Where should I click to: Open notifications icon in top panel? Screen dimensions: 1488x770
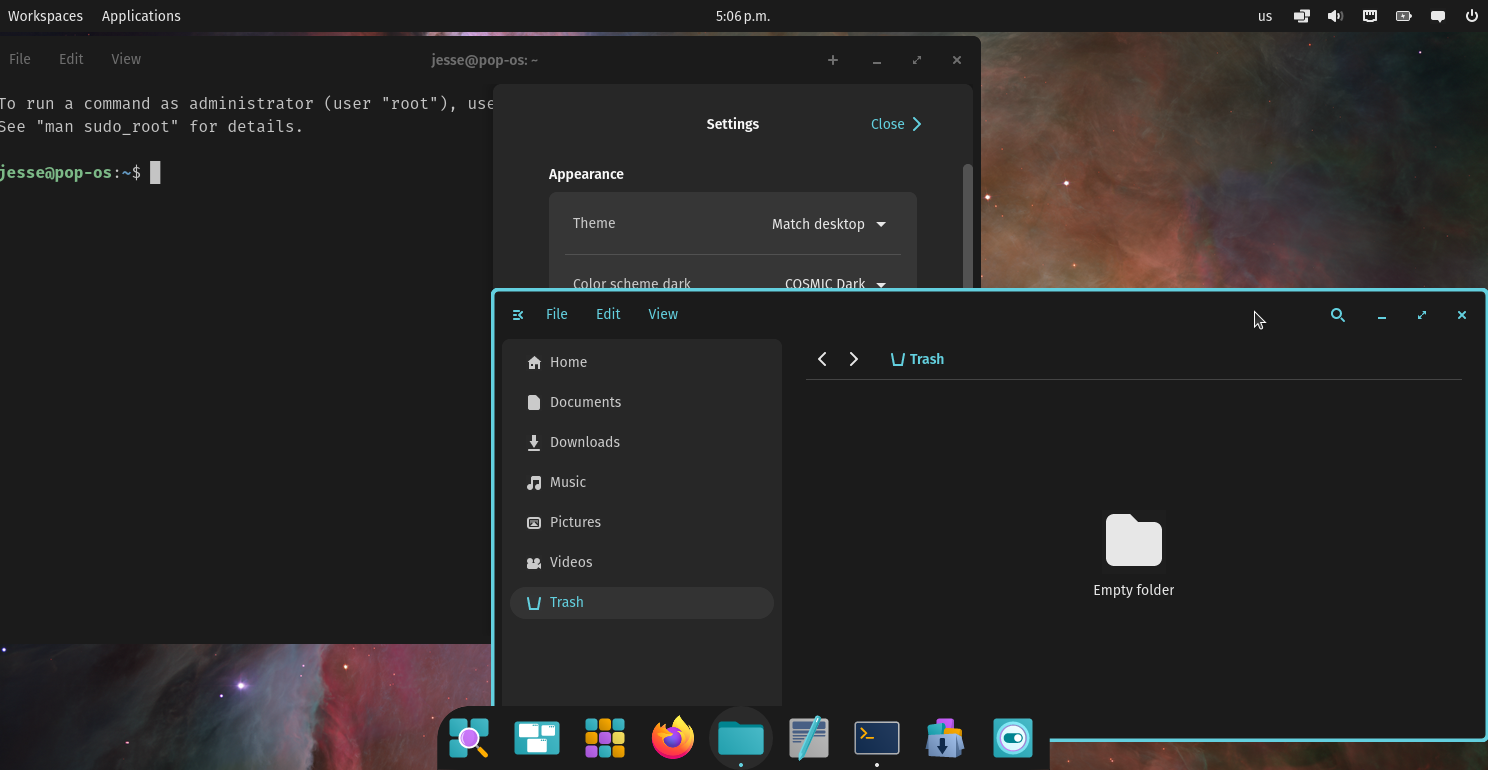1438,16
